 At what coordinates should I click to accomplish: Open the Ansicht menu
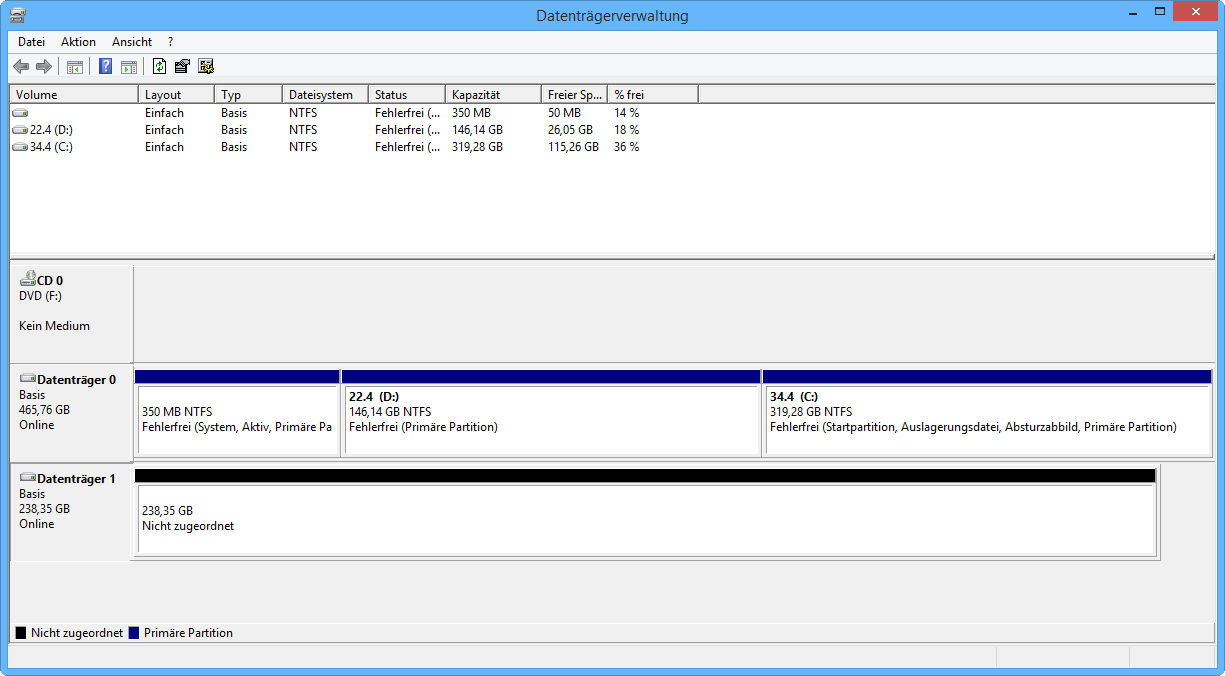coord(132,42)
